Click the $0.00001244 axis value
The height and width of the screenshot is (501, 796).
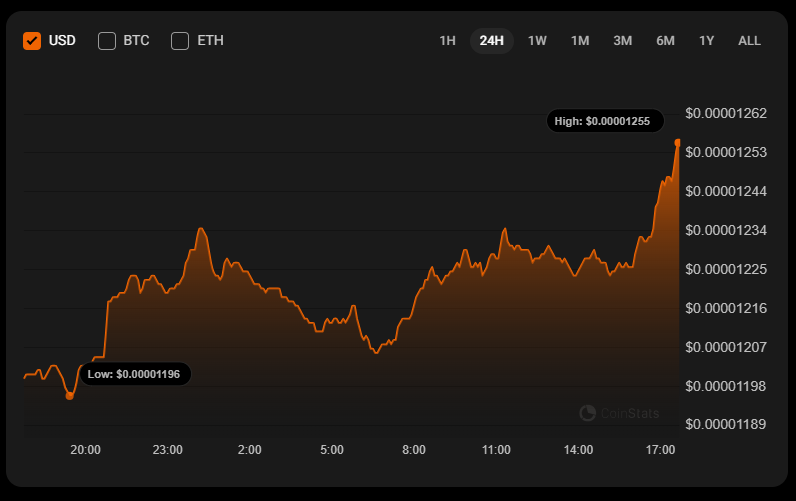click(726, 191)
